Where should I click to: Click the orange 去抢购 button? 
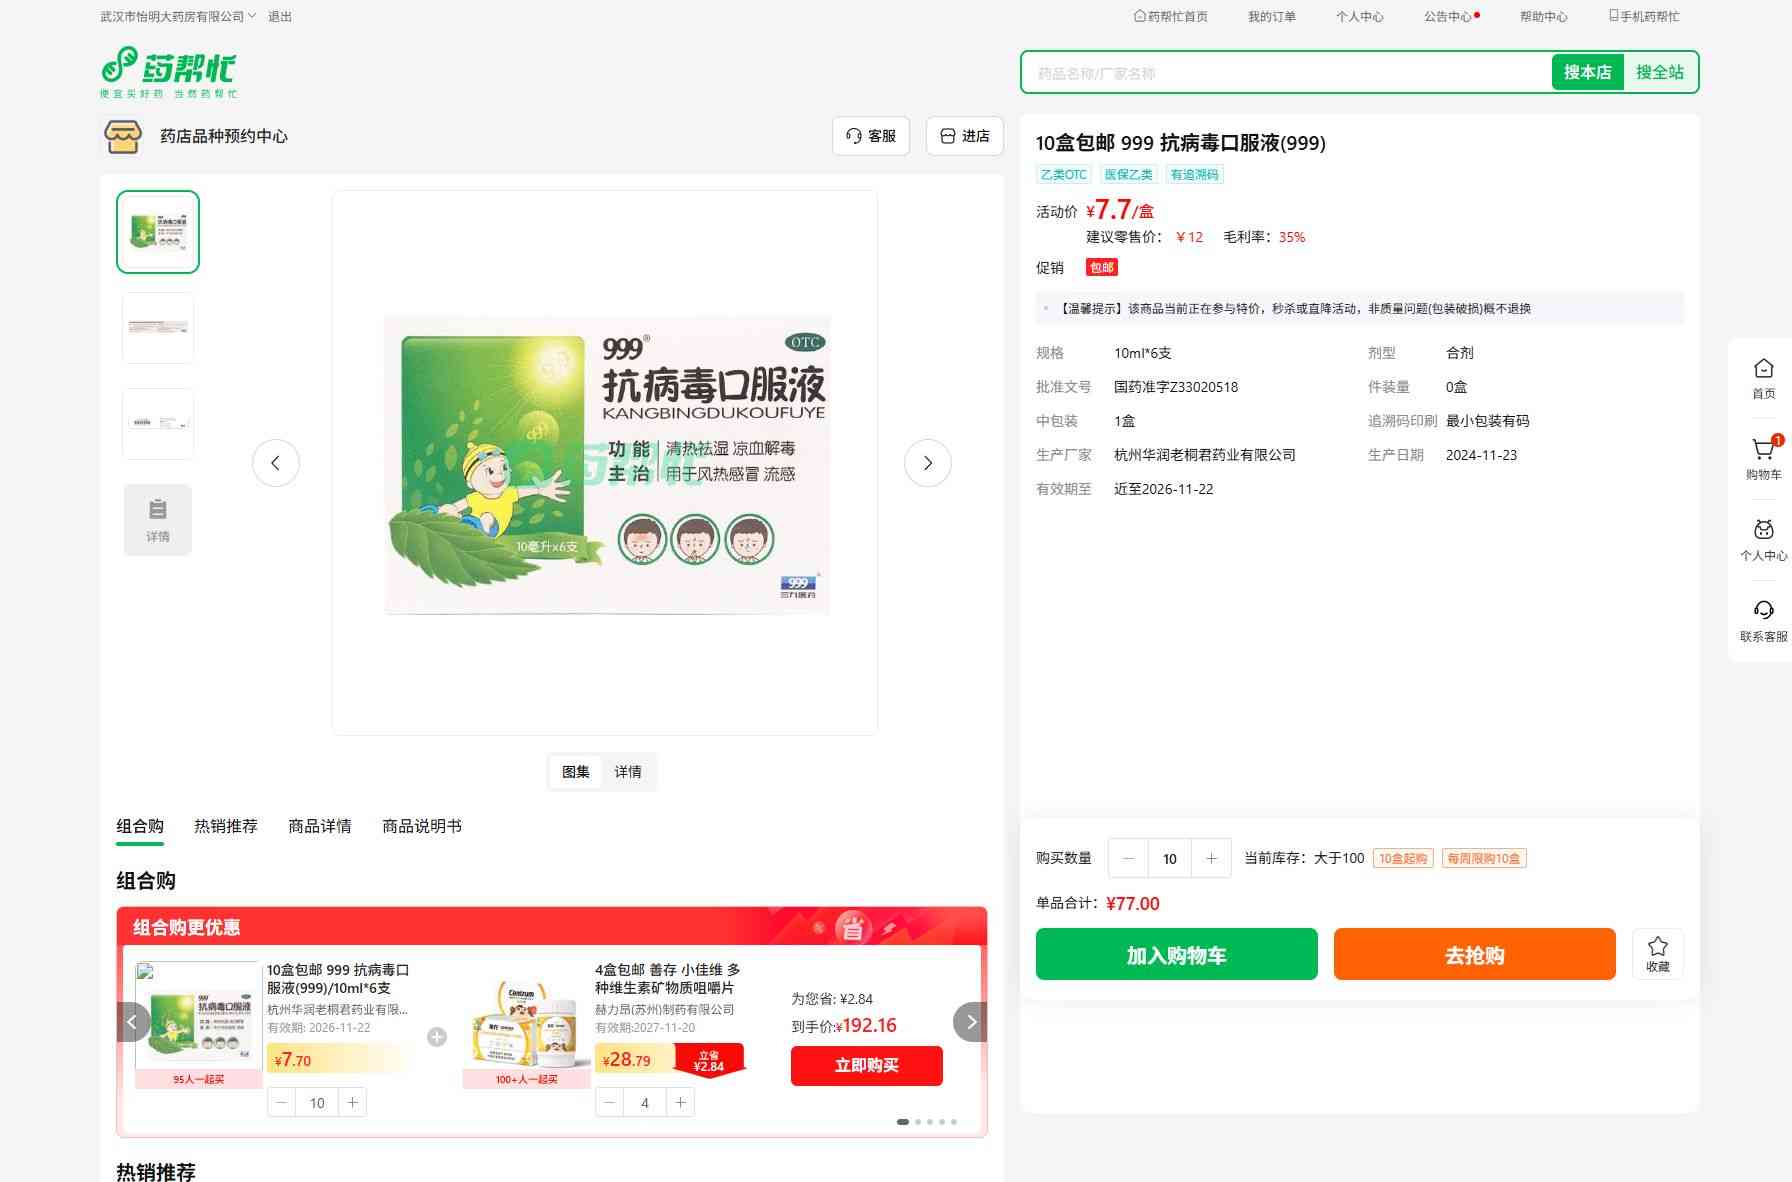pyautogui.click(x=1474, y=954)
